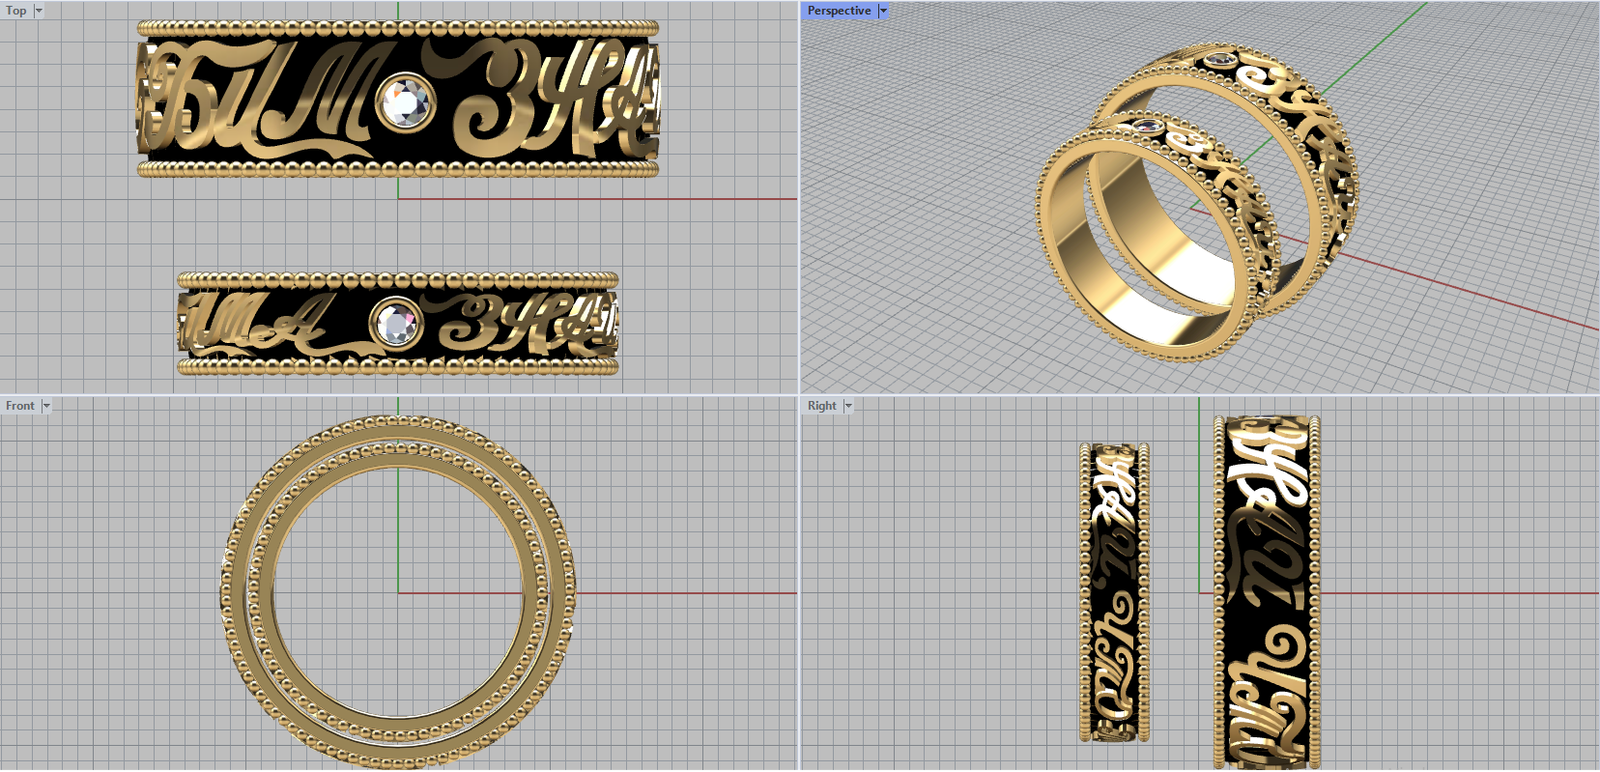Image resolution: width=1600 pixels, height=772 pixels.
Task: Activate the Perspective viewport title
Action: (x=838, y=11)
